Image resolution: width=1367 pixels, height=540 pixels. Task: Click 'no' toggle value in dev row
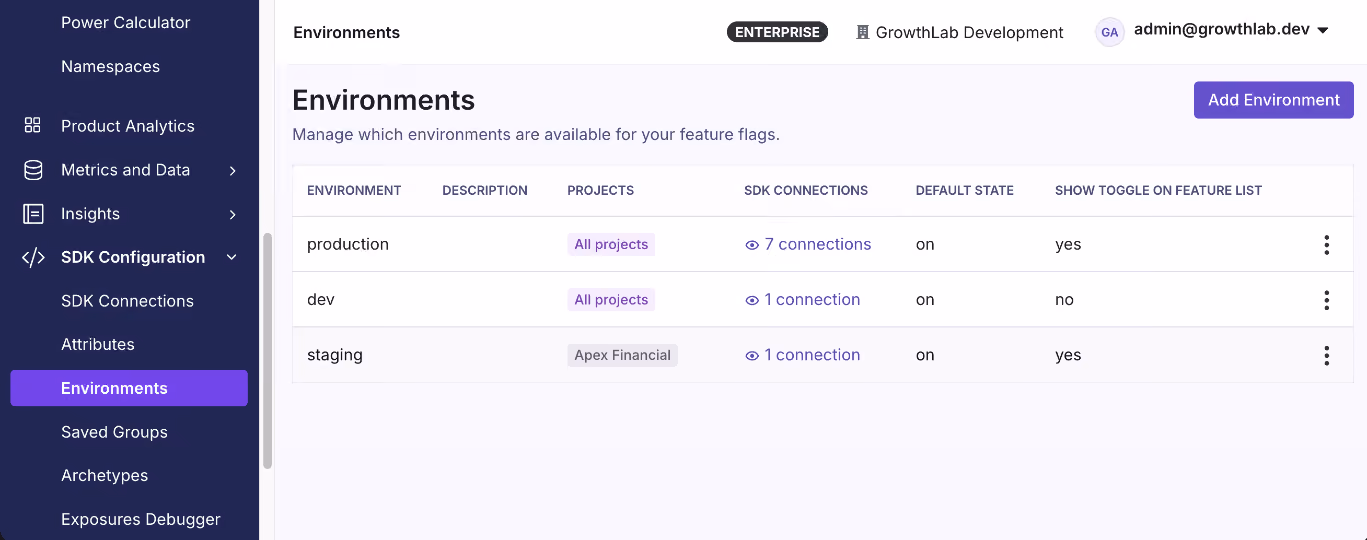(1064, 300)
